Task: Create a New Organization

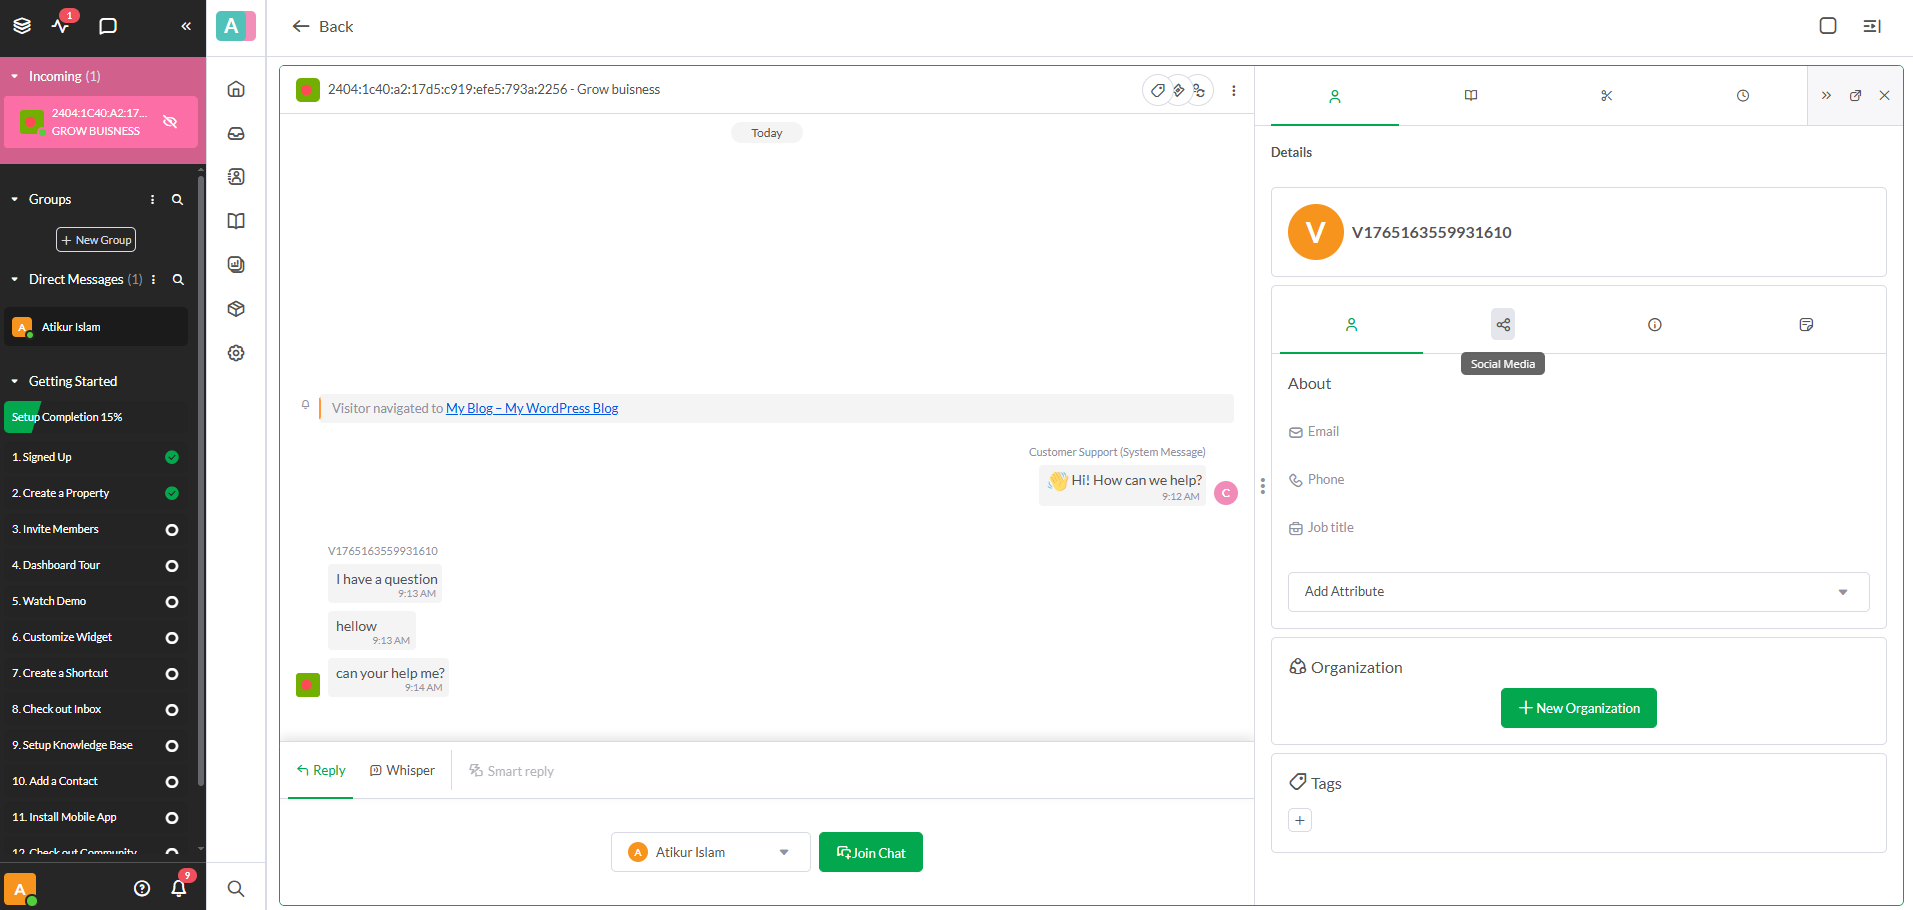Action: [x=1579, y=708]
